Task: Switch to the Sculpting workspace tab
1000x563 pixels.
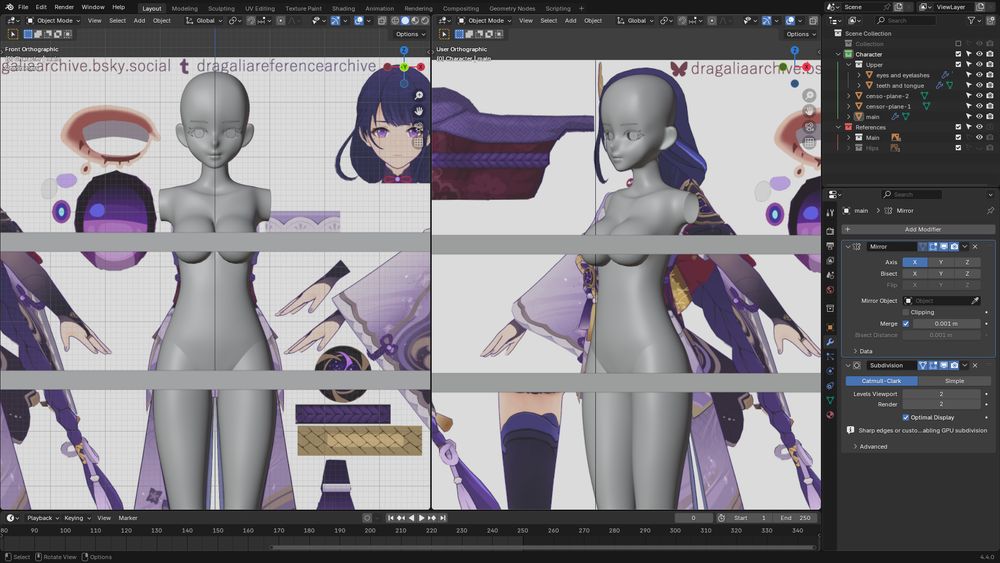Action: click(x=221, y=8)
